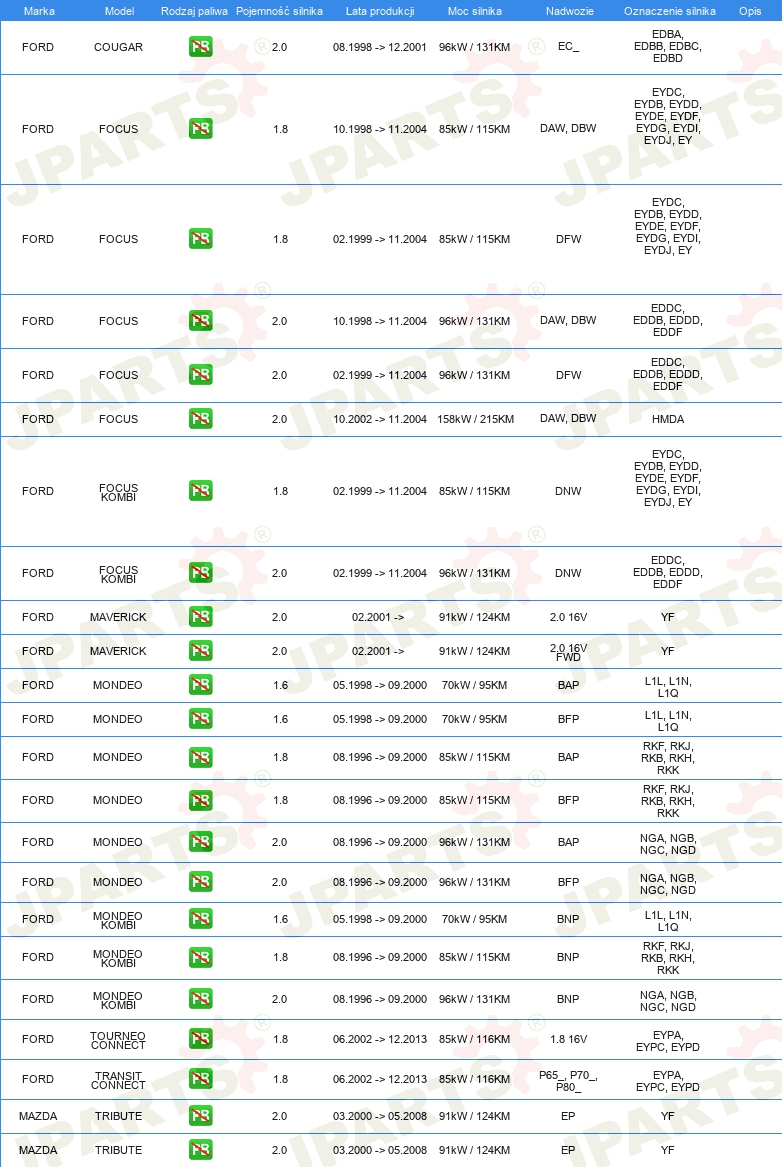Click the Marka column header
The width and height of the screenshot is (782, 1167).
tap(39, 11)
